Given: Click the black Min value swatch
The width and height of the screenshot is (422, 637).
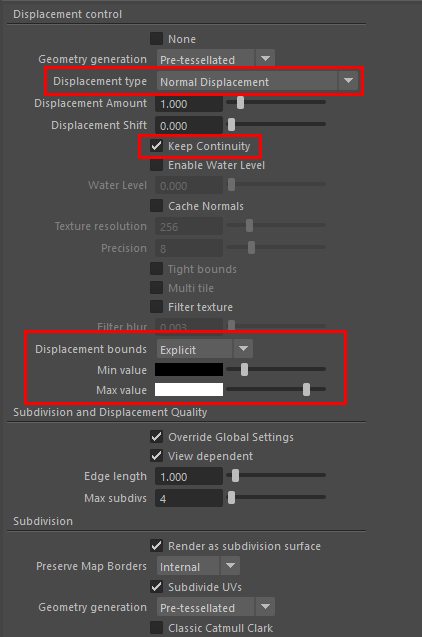Looking at the screenshot, I should [x=189, y=369].
